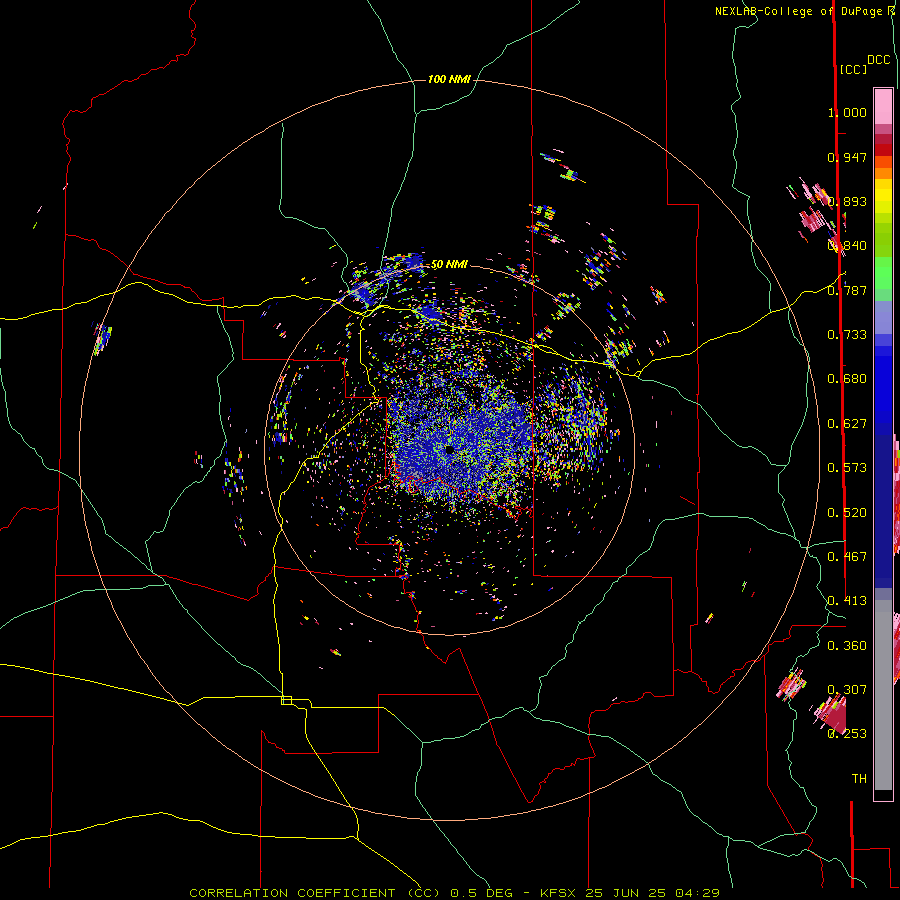Click the 0.467 scale value
Image resolution: width=900 pixels, height=900 pixels.
pyautogui.click(x=847, y=557)
